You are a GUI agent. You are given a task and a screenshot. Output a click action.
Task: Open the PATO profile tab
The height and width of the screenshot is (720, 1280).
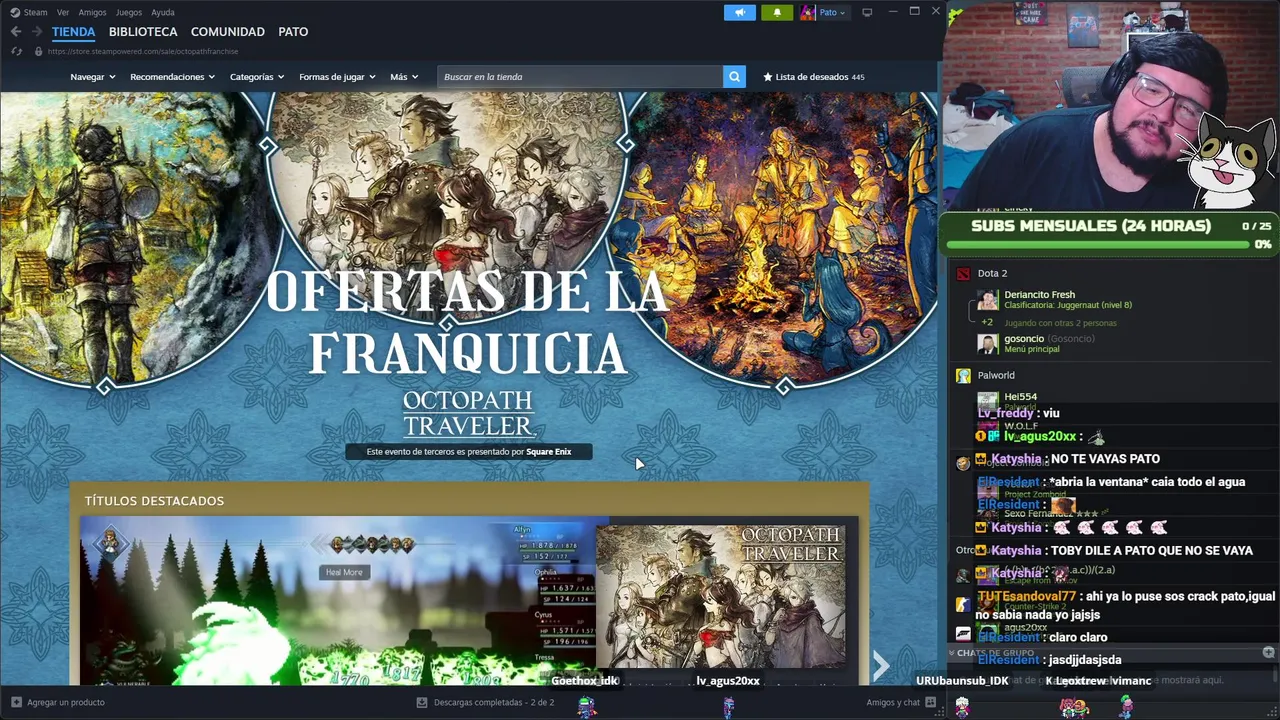tap(293, 32)
